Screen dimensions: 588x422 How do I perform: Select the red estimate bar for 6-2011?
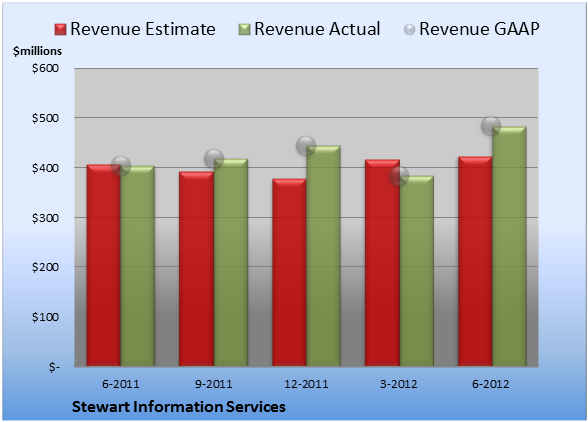pos(104,265)
